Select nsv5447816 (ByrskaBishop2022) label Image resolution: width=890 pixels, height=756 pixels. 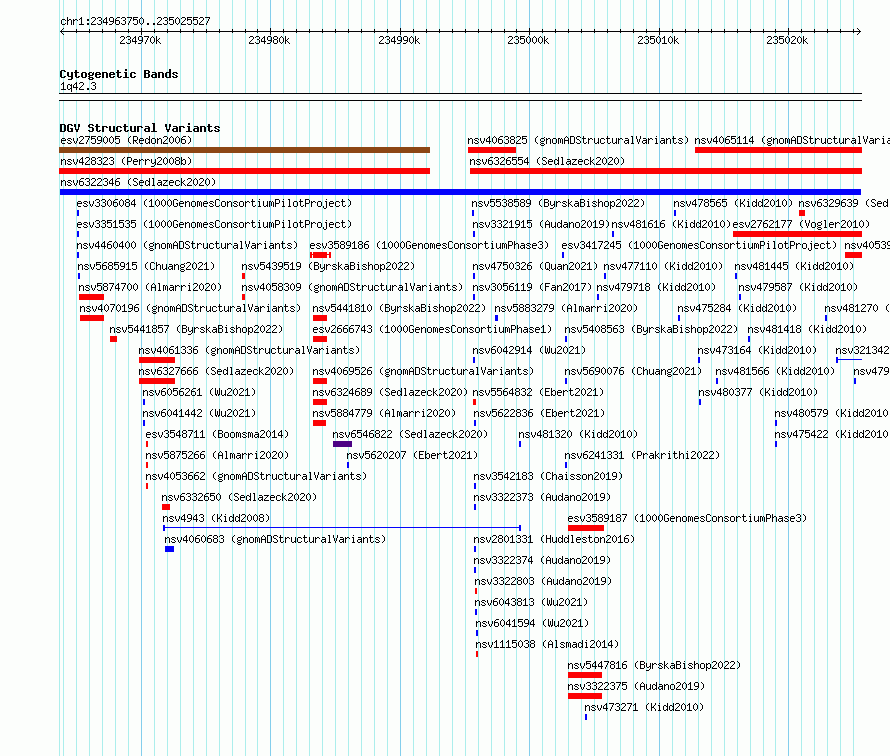(654, 665)
